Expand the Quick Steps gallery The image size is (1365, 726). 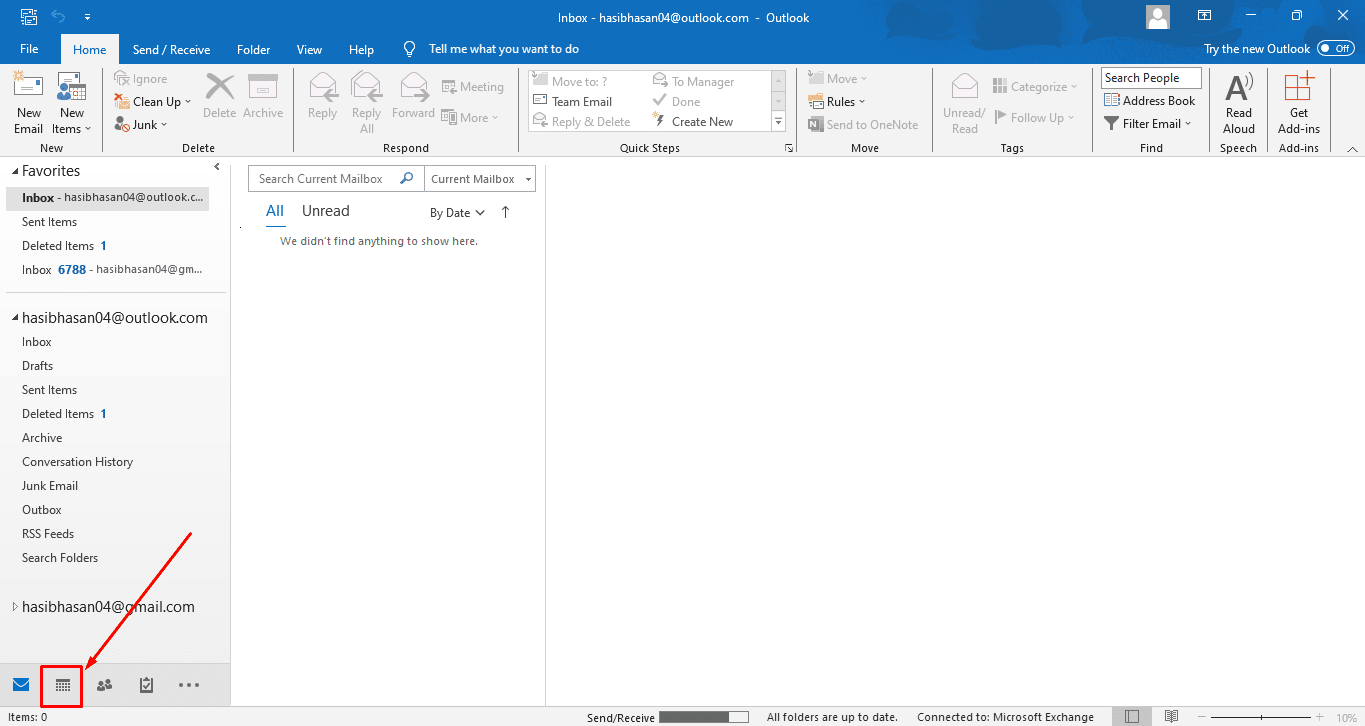[x=778, y=122]
